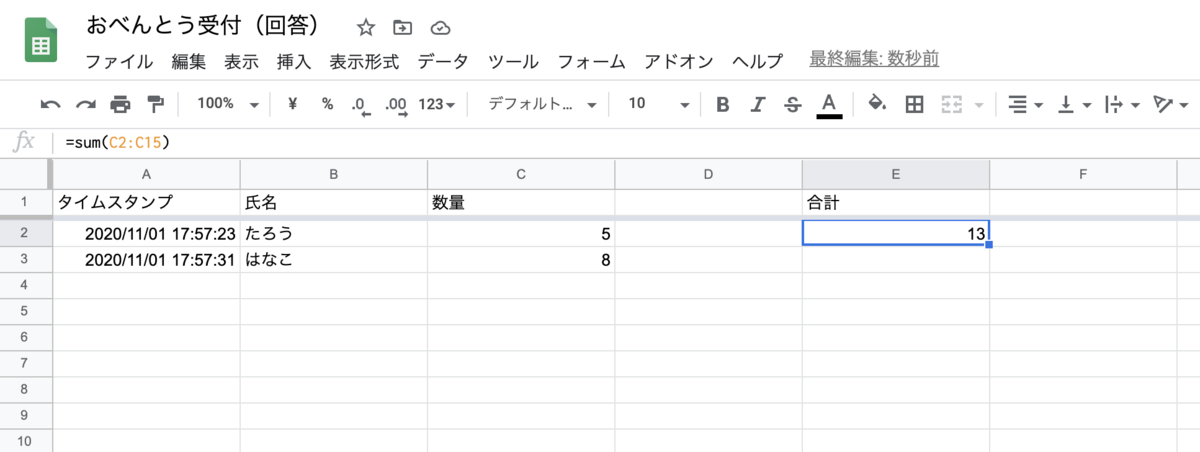
Task: Open the フォーム menu
Action: 592,61
